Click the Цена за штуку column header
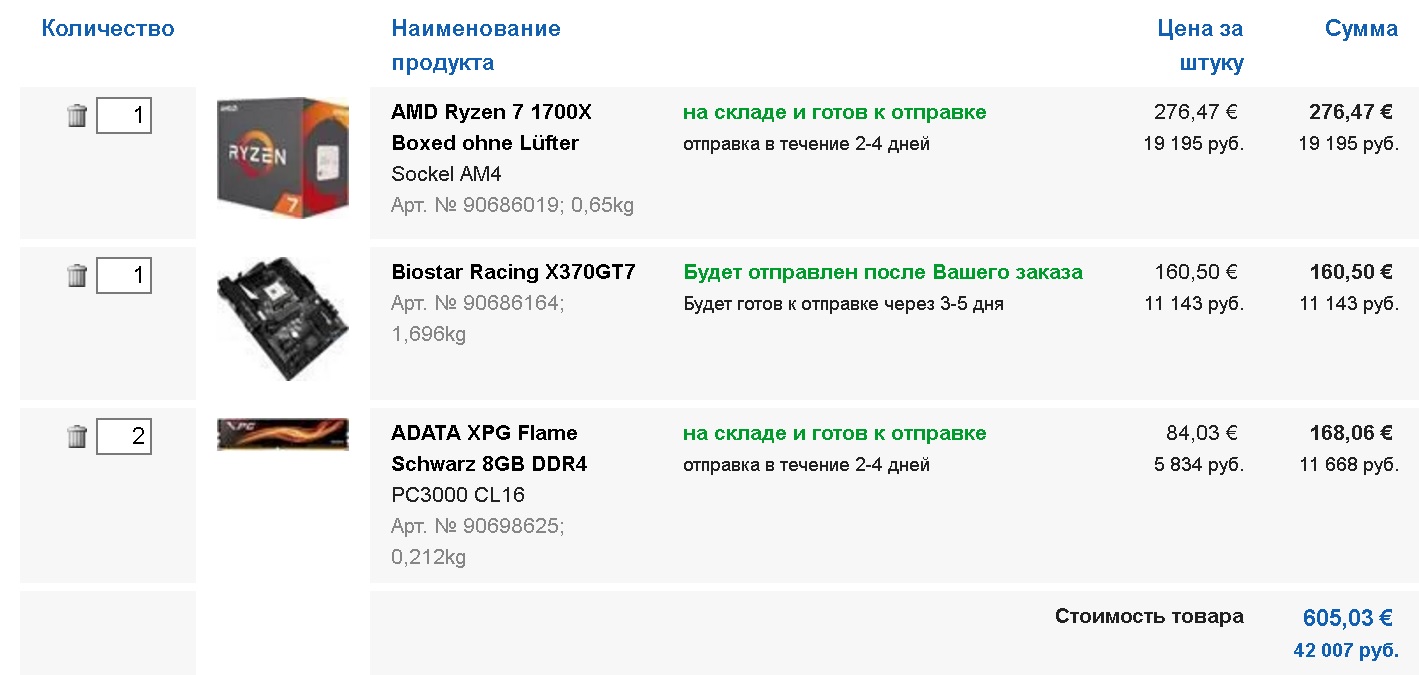Image resolution: width=1419 pixels, height=675 pixels. click(1200, 45)
